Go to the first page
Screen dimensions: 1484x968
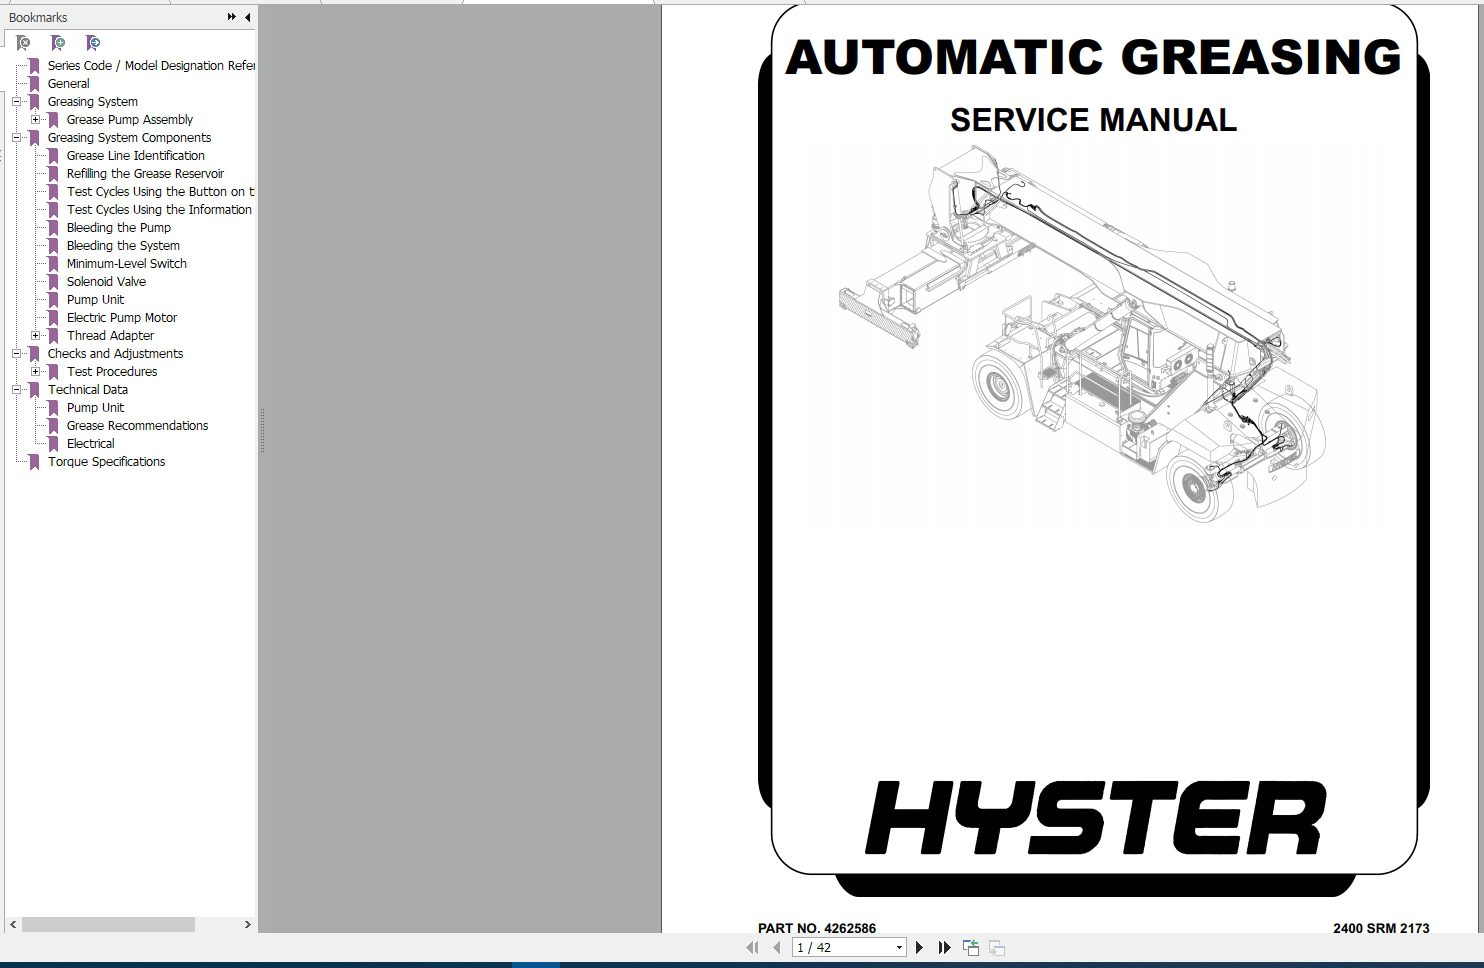(753, 947)
